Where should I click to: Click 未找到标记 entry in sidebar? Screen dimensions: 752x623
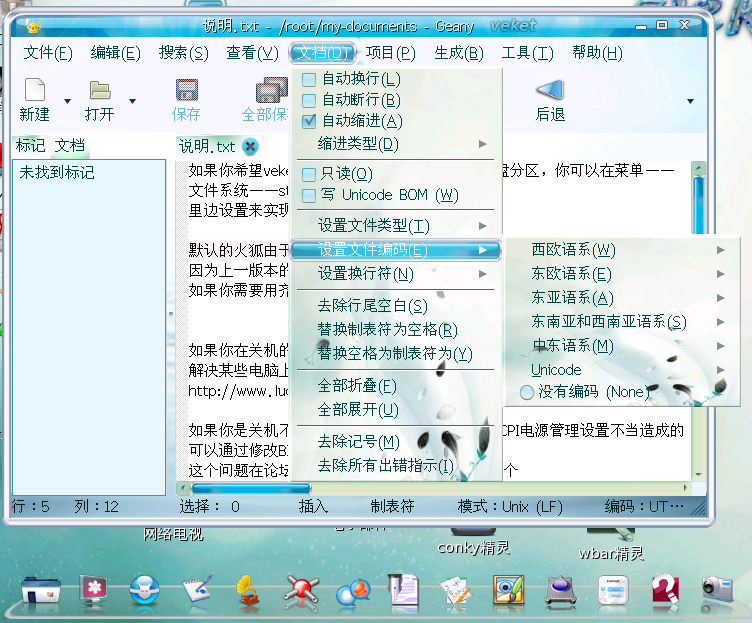(x=57, y=172)
